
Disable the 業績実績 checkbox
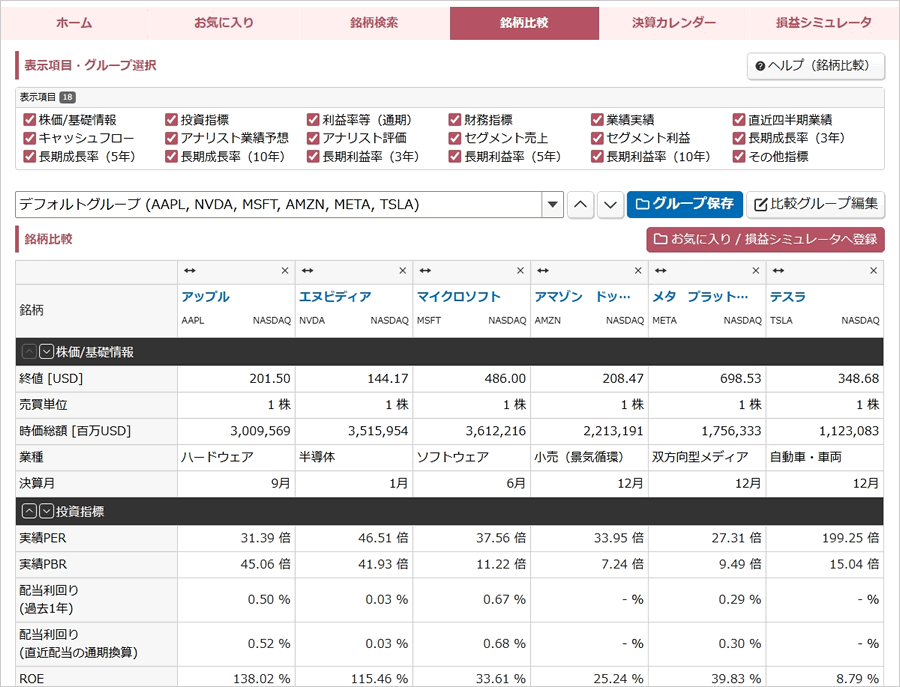[x=597, y=119]
